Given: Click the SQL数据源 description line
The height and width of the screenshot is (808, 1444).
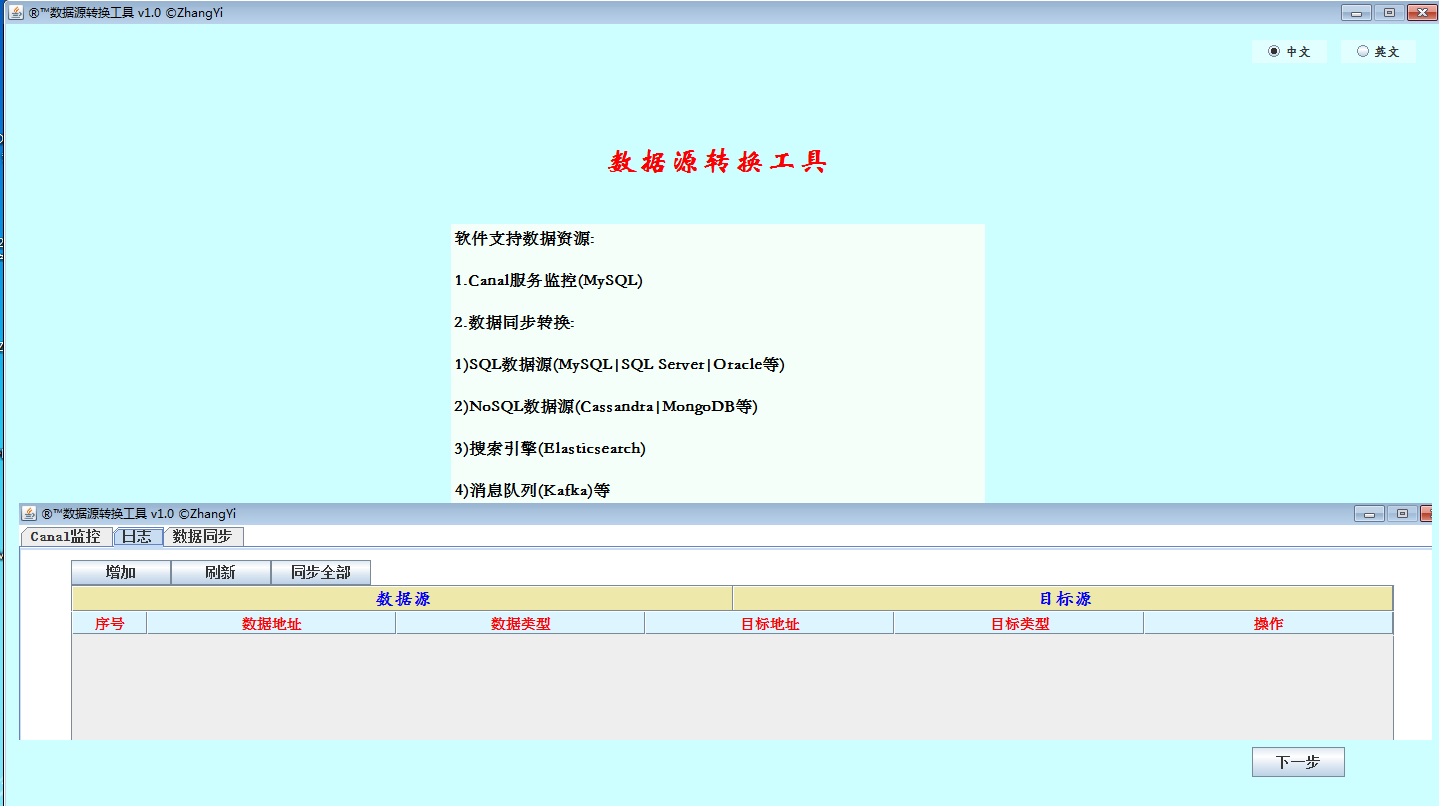Looking at the screenshot, I should [x=619, y=365].
